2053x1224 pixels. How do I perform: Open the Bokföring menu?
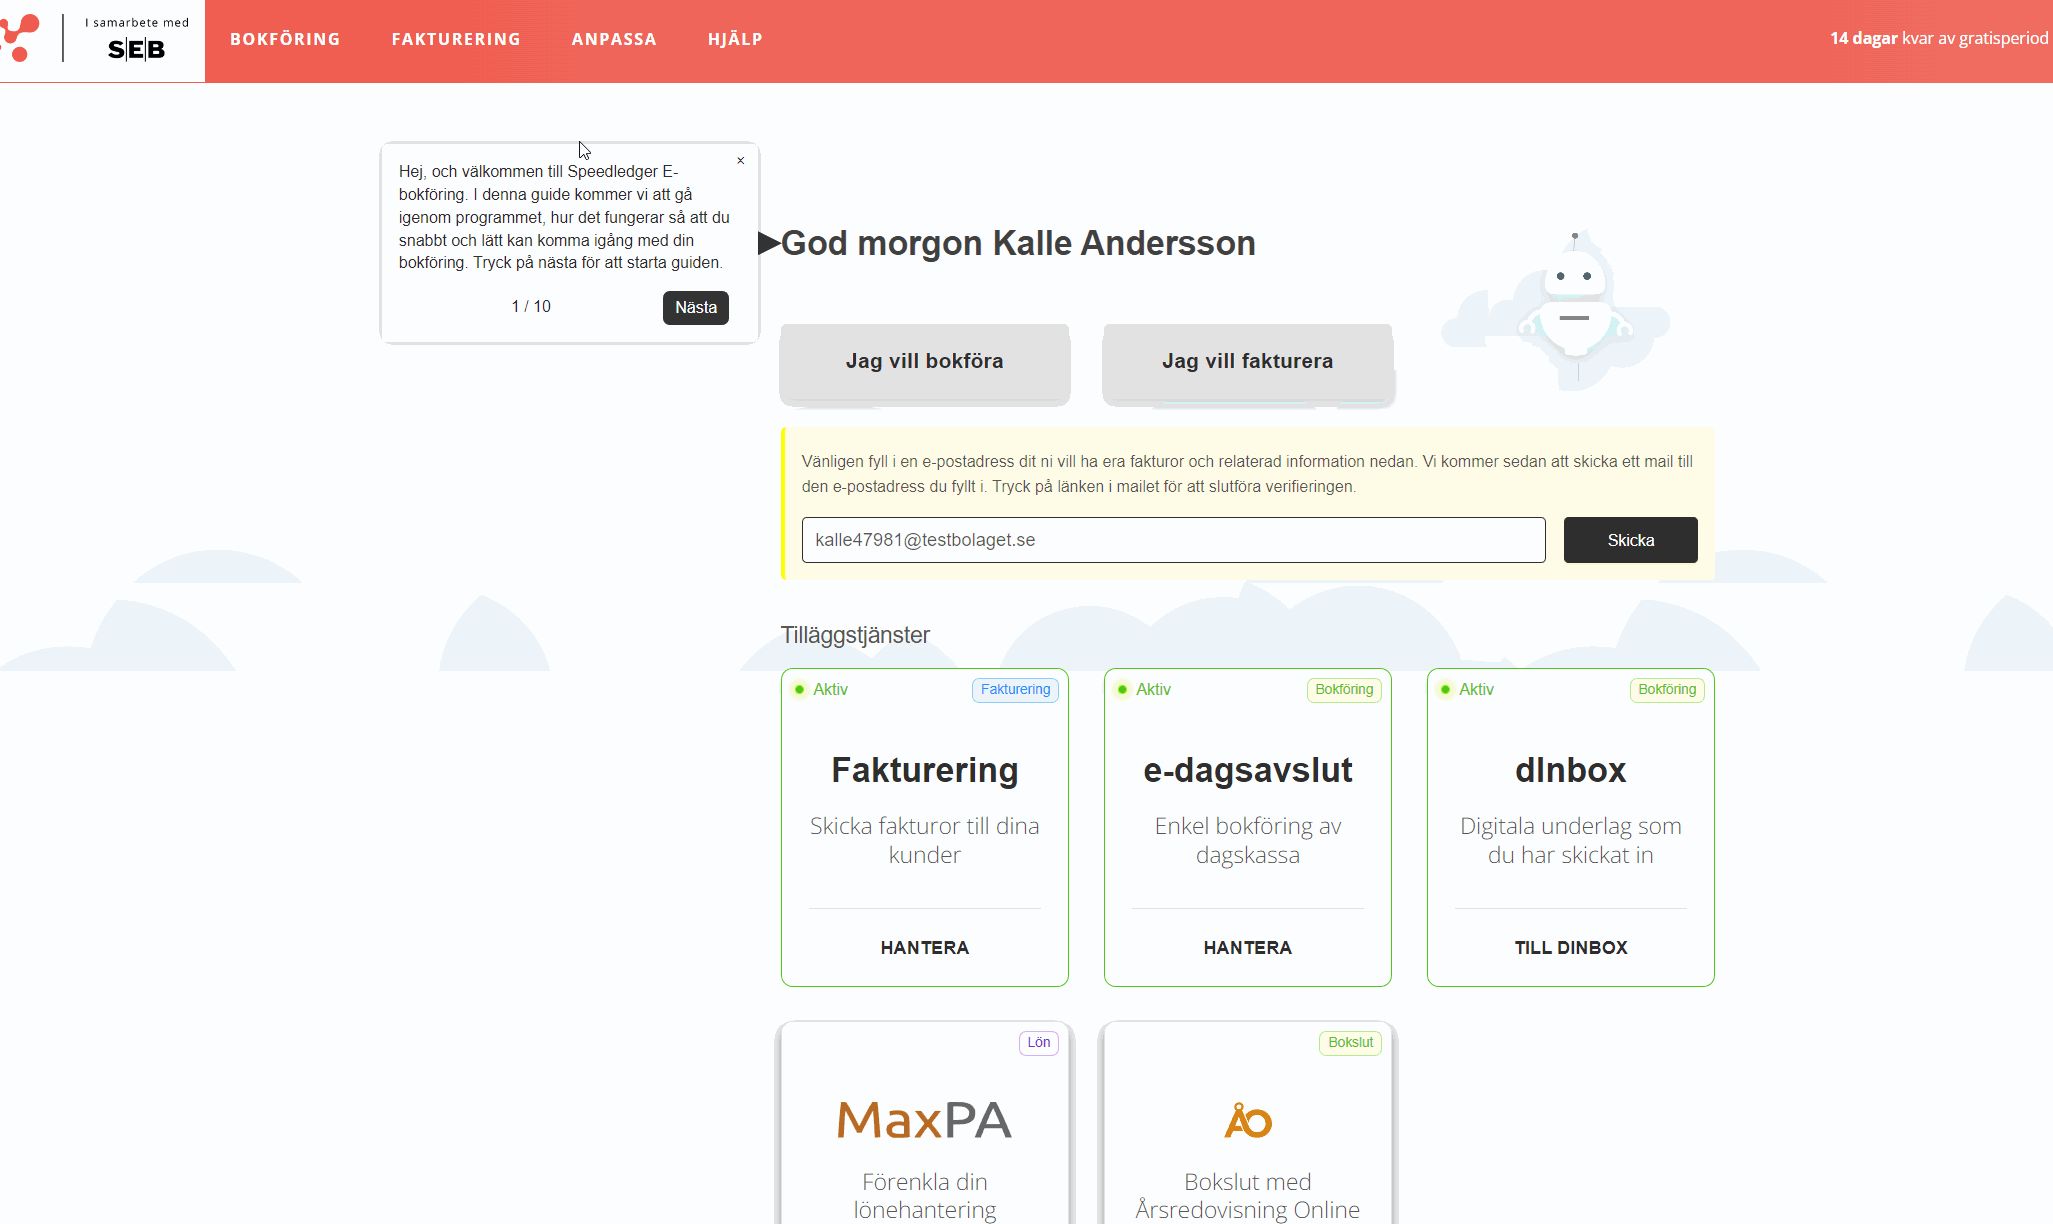(285, 39)
